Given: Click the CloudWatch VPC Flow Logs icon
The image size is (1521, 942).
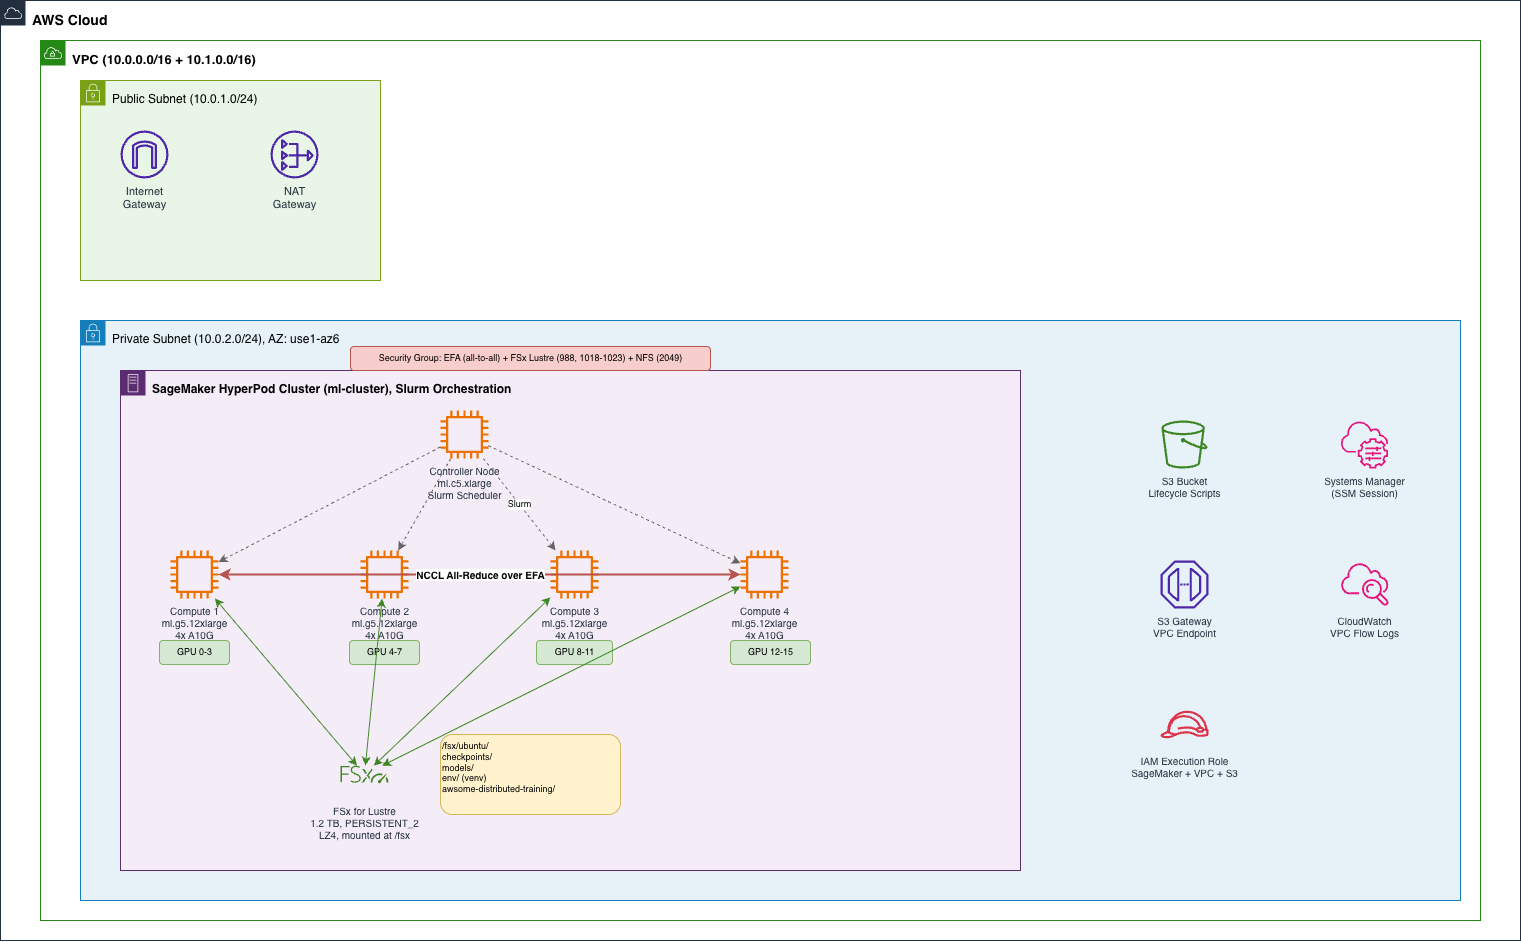Looking at the screenshot, I should tap(1364, 585).
